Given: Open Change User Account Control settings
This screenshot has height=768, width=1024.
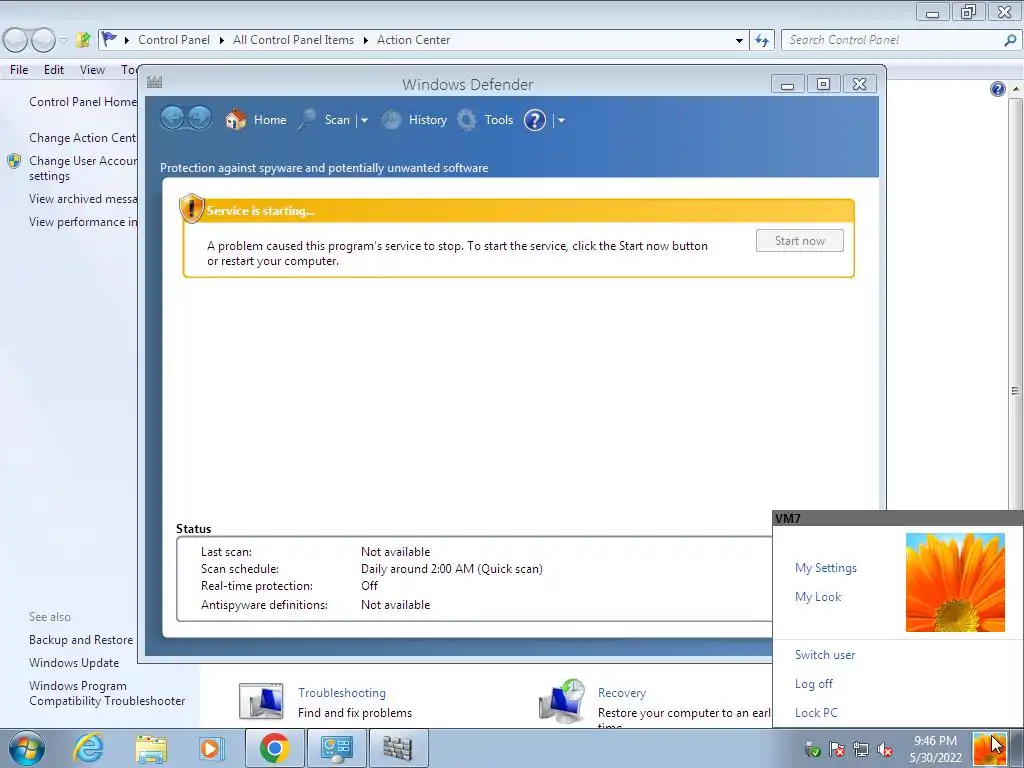Looking at the screenshot, I should [83, 168].
